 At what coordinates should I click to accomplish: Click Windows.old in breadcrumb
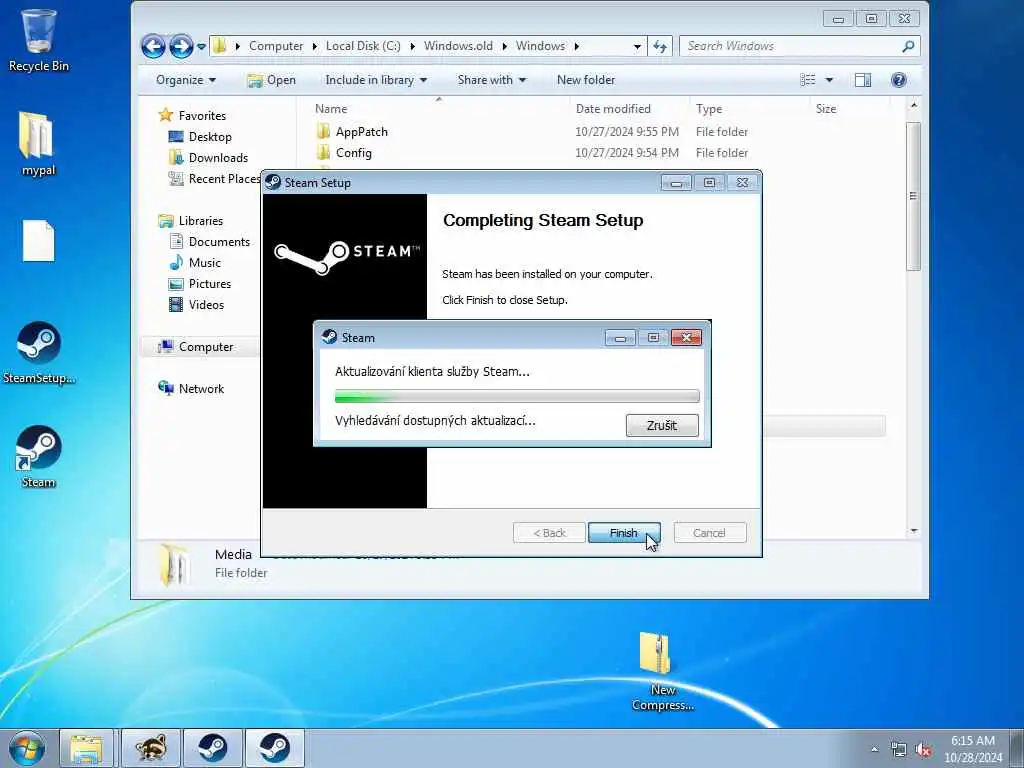pos(458,46)
